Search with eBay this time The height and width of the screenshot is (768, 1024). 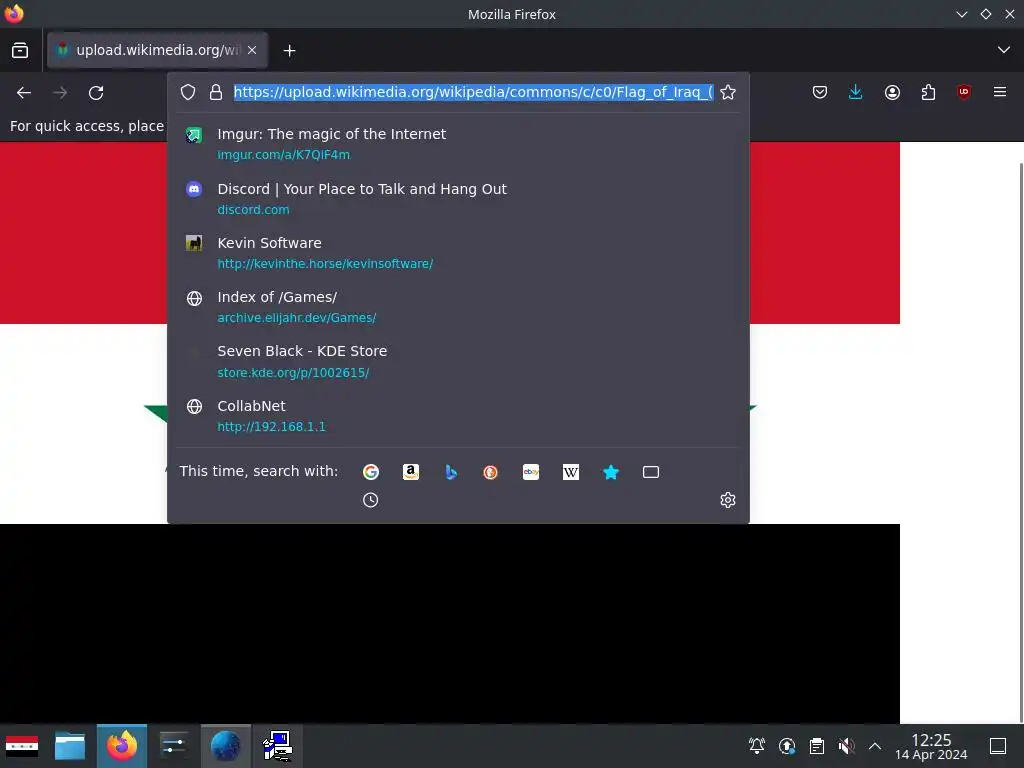tap(531, 472)
